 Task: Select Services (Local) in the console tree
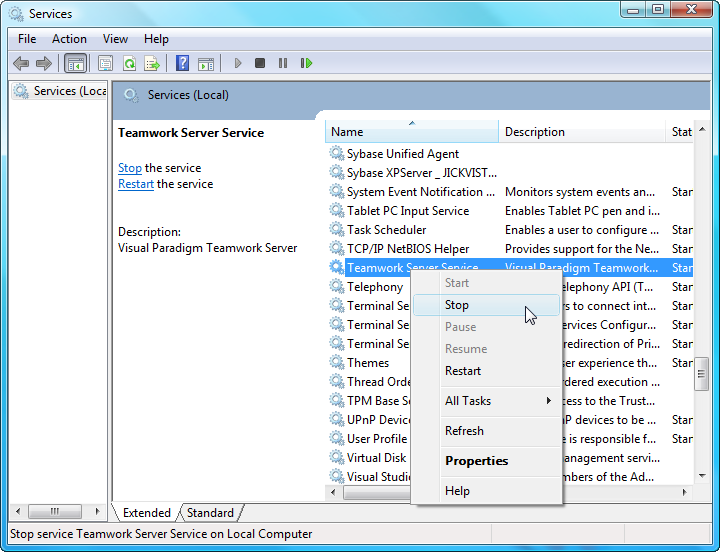tap(60, 91)
